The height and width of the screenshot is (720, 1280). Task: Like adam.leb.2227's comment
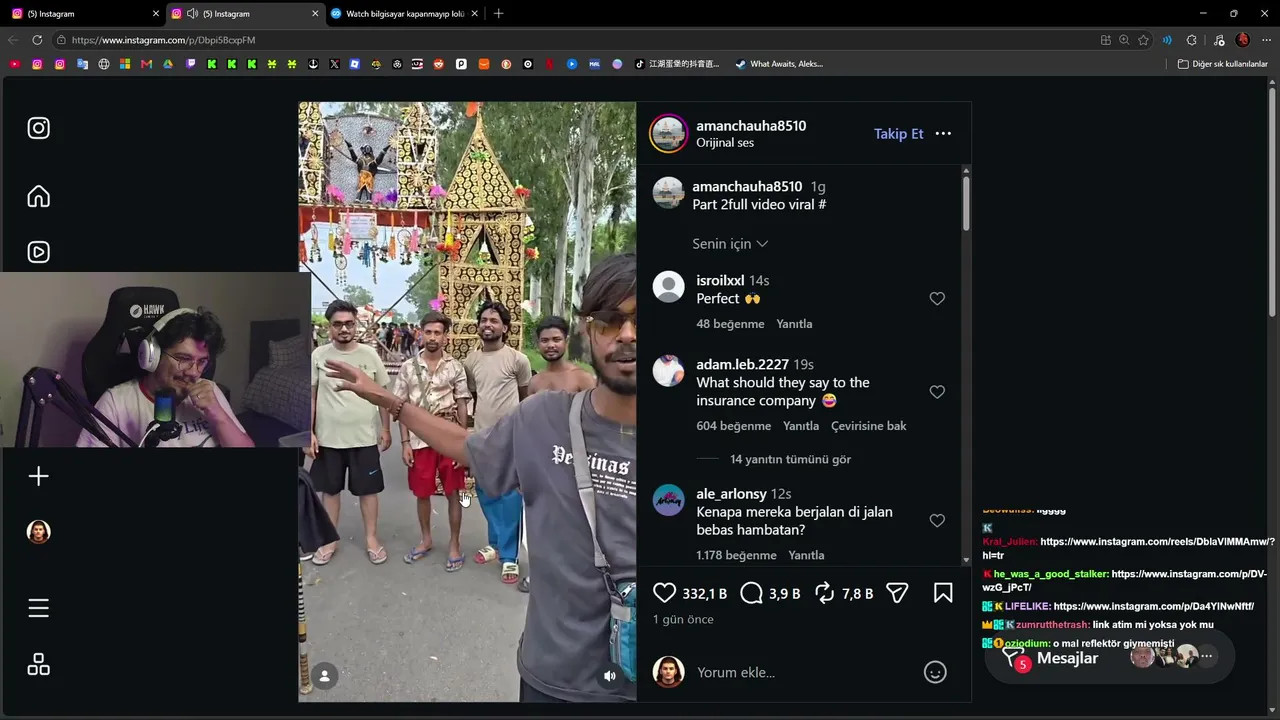tap(937, 392)
